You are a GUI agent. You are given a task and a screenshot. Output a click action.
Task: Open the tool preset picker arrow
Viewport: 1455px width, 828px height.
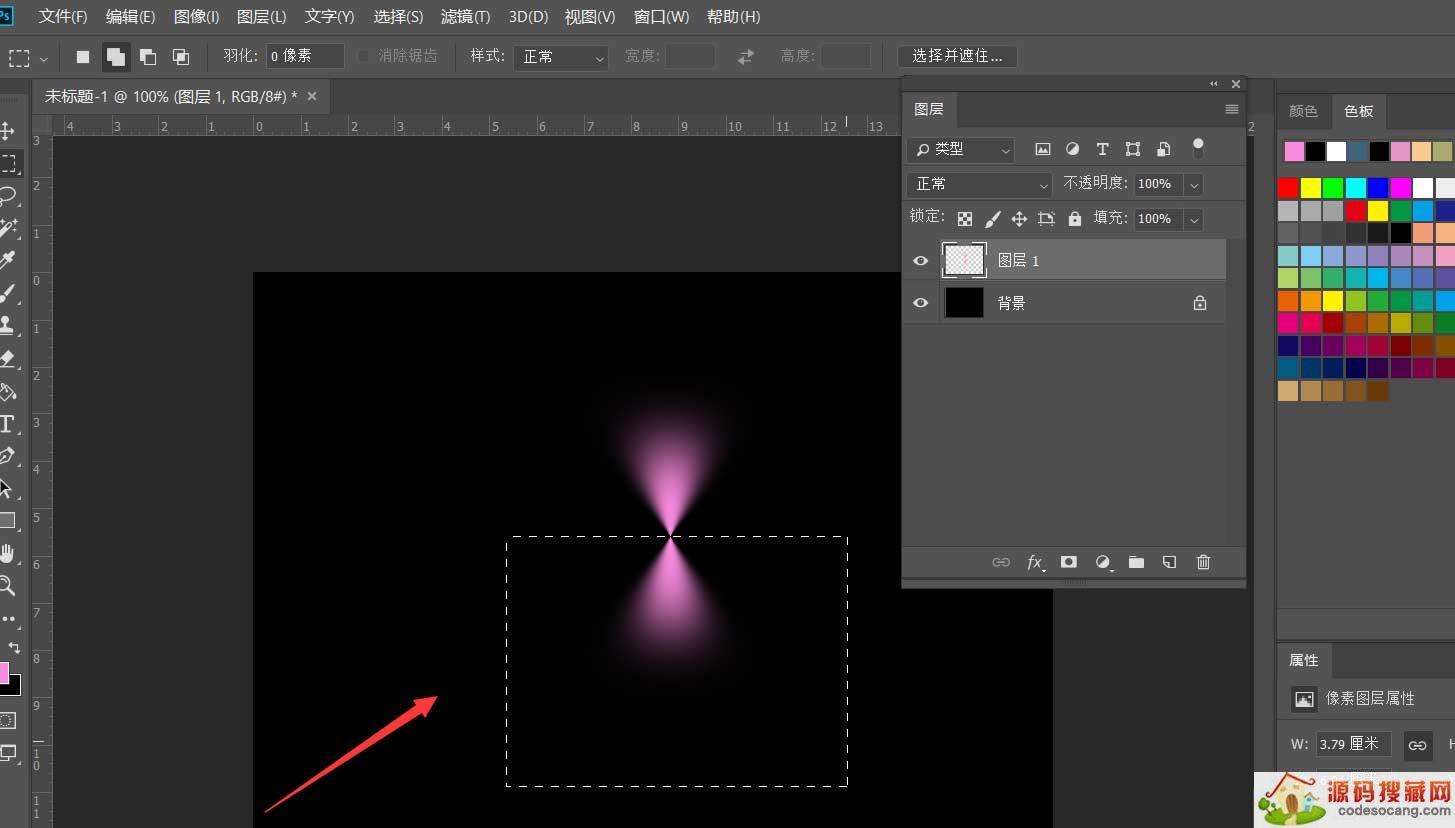tap(43, 59)
